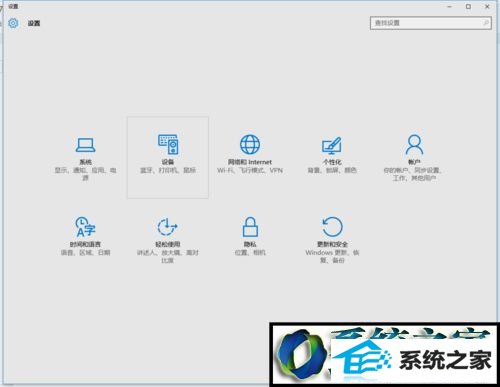Click the 时间和语言 label text
The image size is (500, 387).
tap(85, 244)
